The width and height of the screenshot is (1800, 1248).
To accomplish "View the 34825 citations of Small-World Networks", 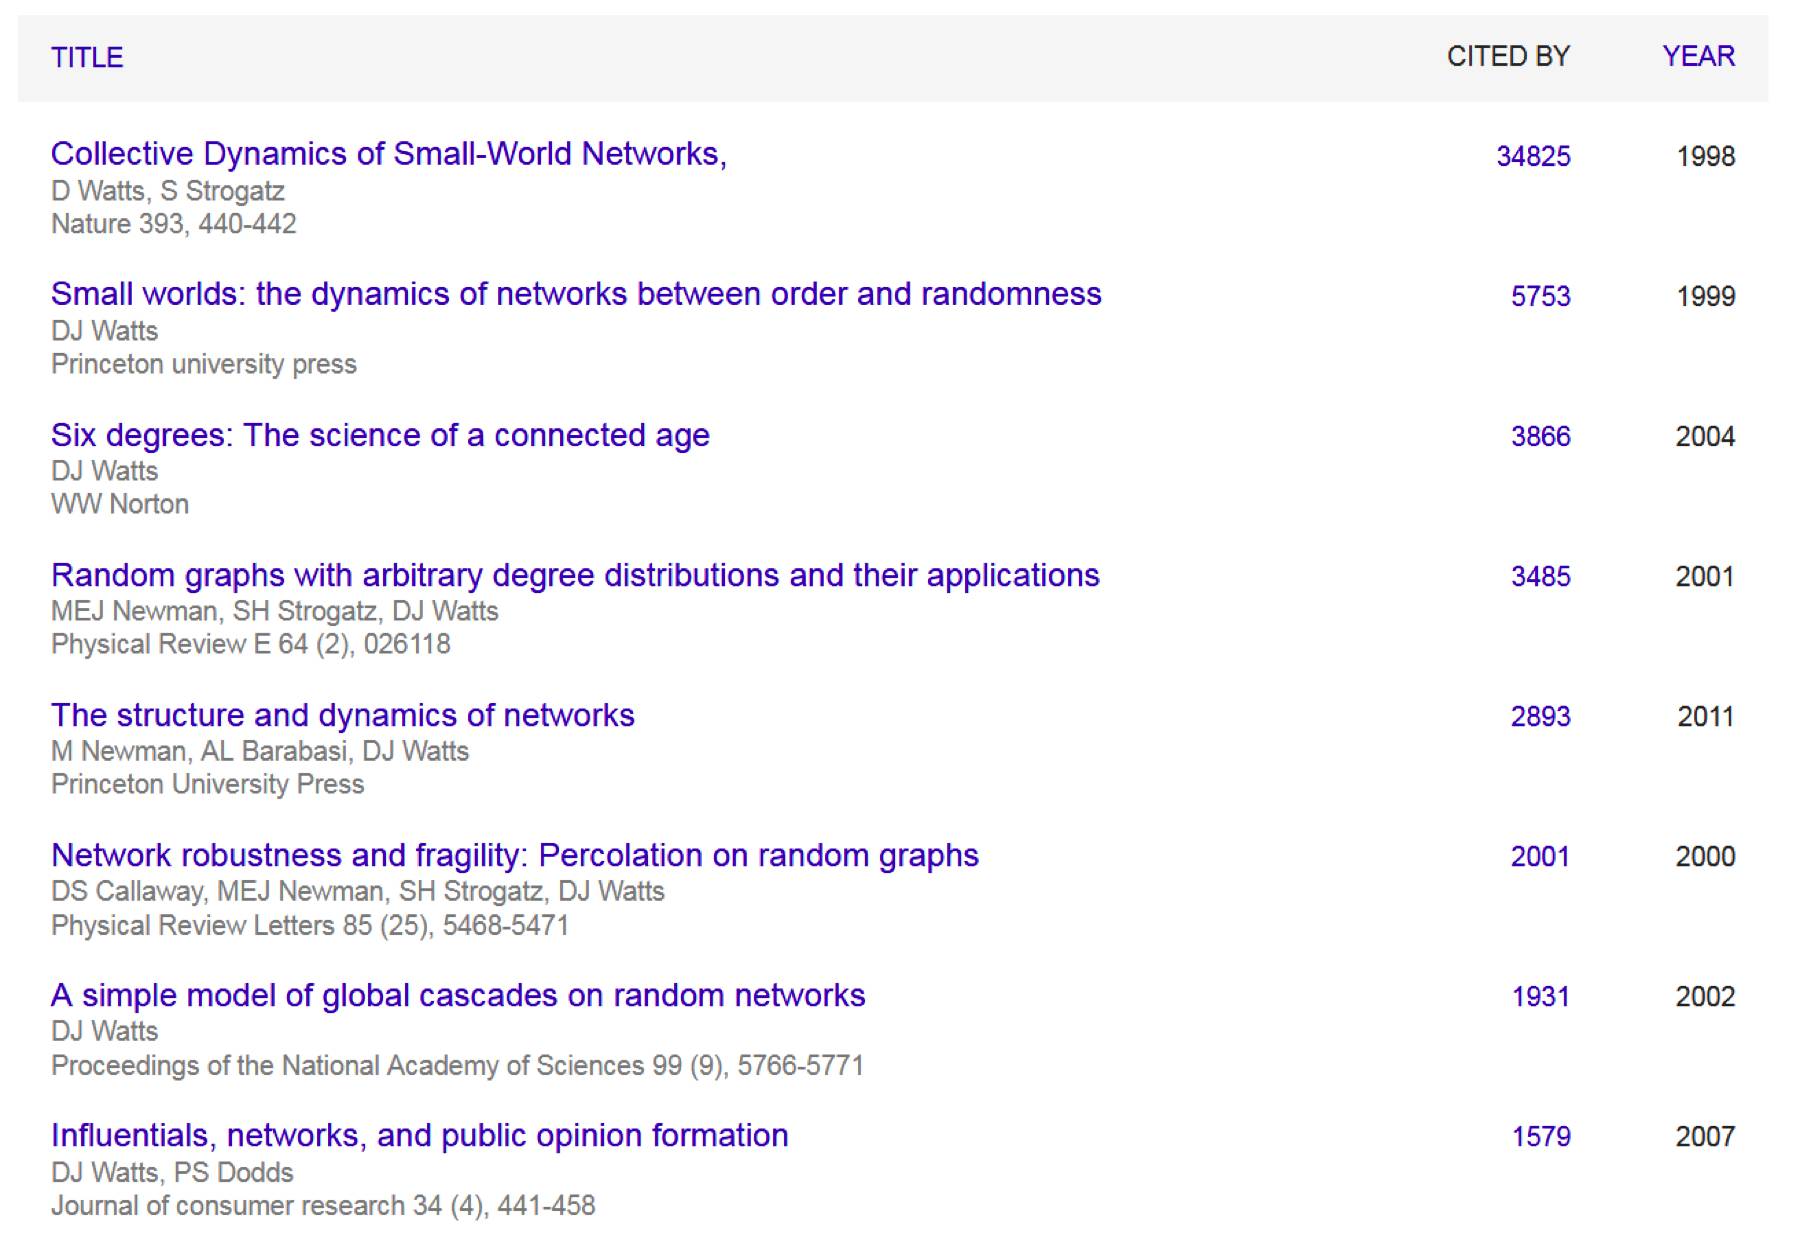I will click(x=1533, y=156).
